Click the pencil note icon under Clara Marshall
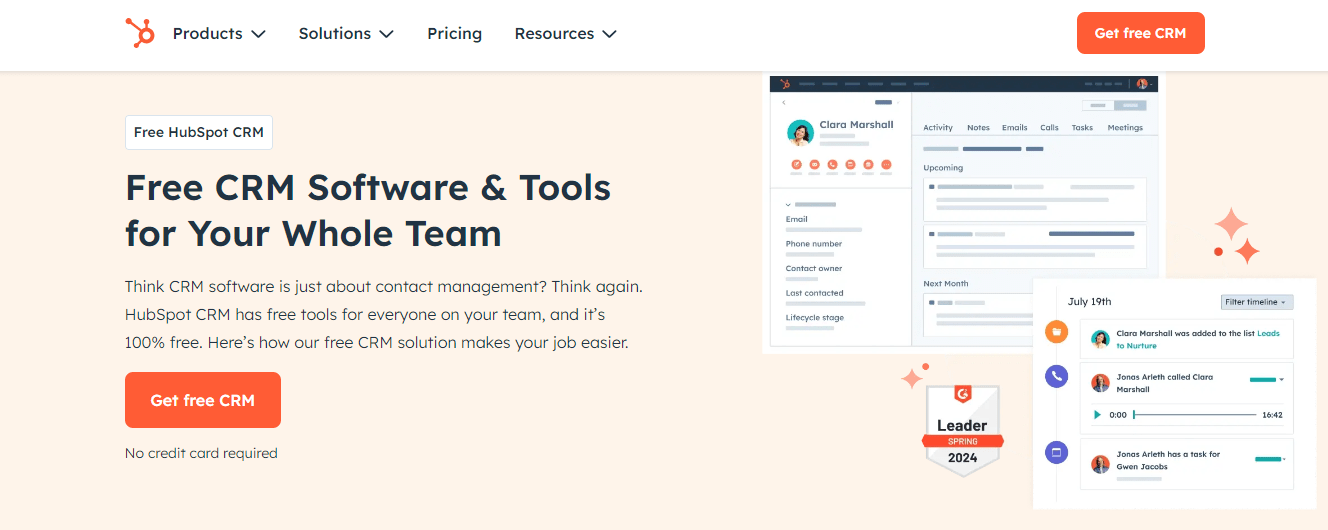The width and height of the screenshot is (1328, 530). pos(797,164)
